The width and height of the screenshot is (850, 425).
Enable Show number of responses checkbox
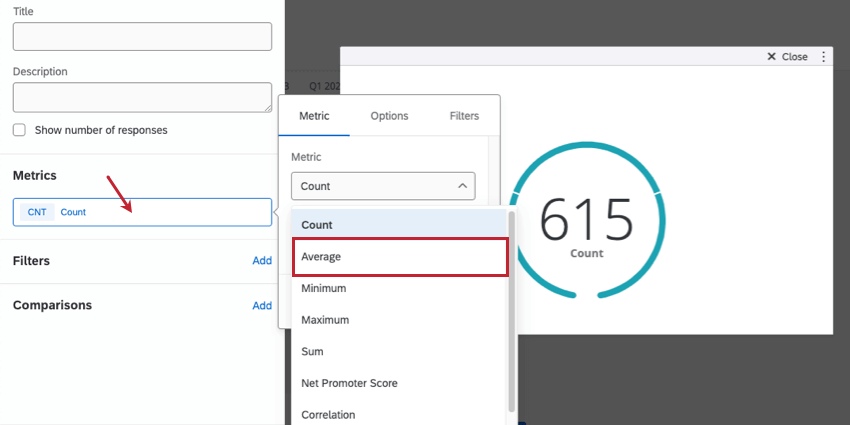click(20, 130)
